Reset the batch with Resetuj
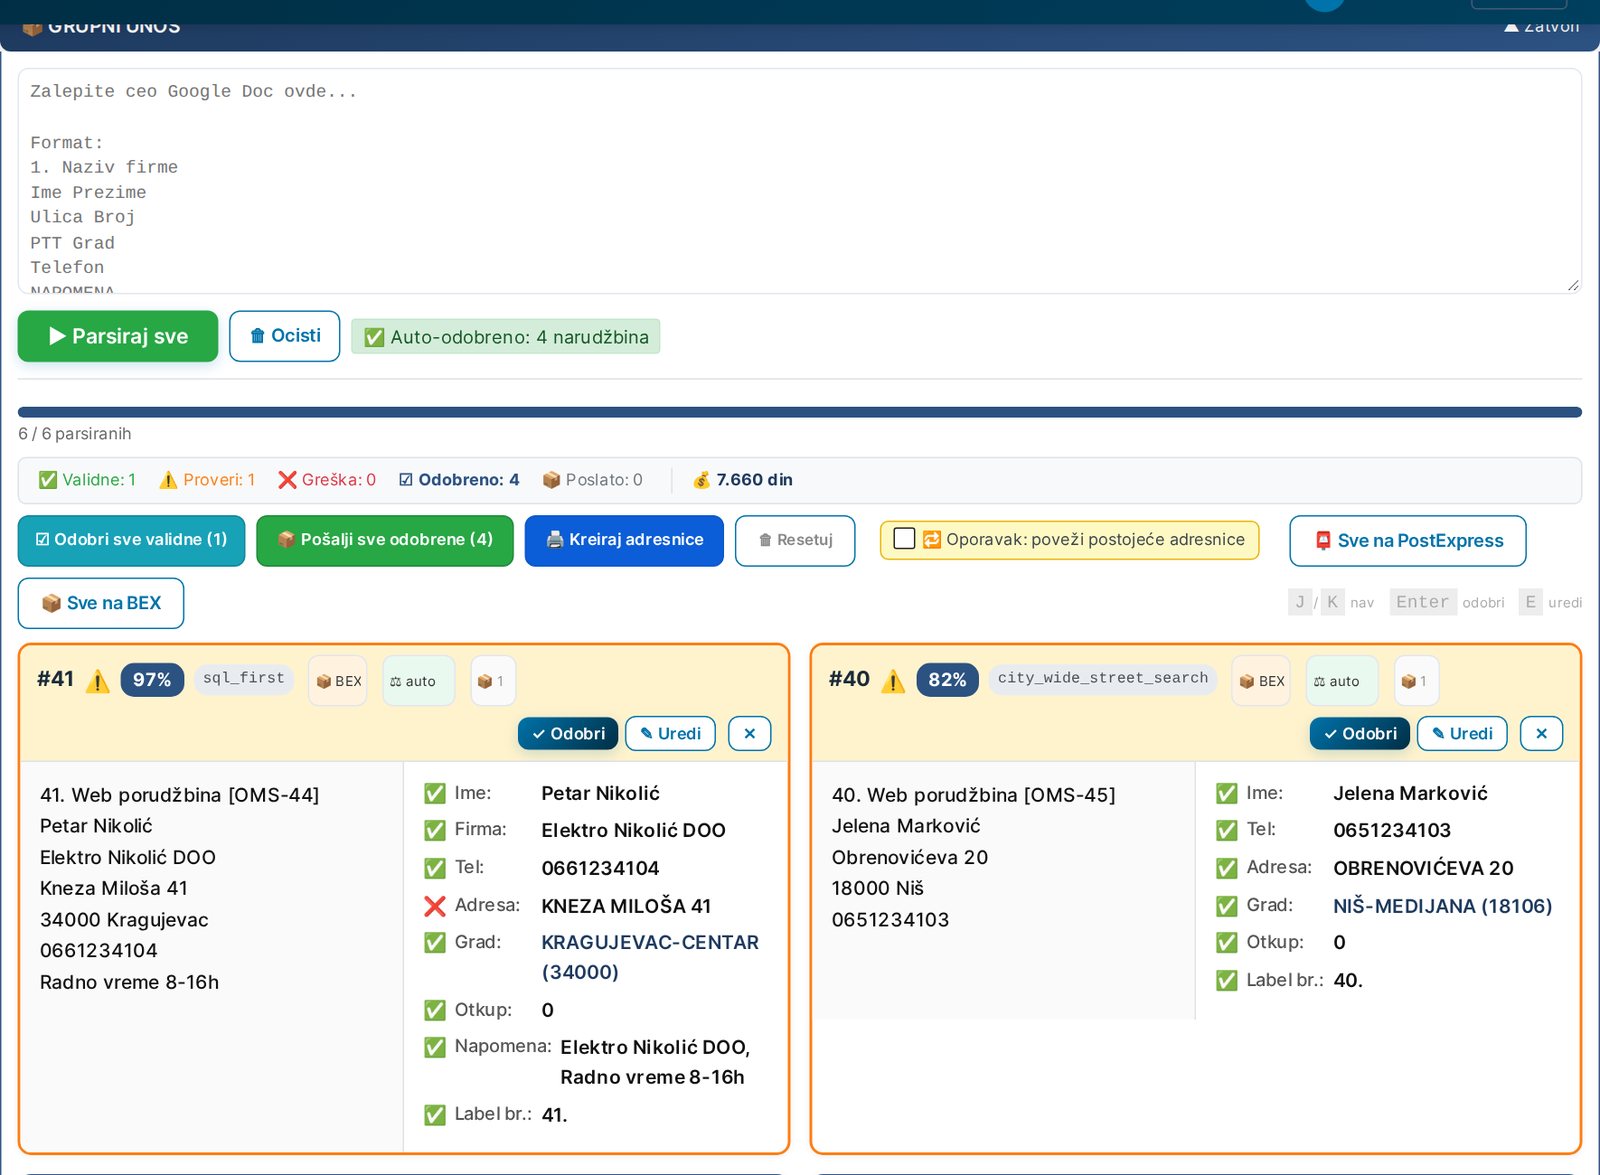Viewport: 1600px width, 1175px height. pyautogui.click(x=795, y=540)
